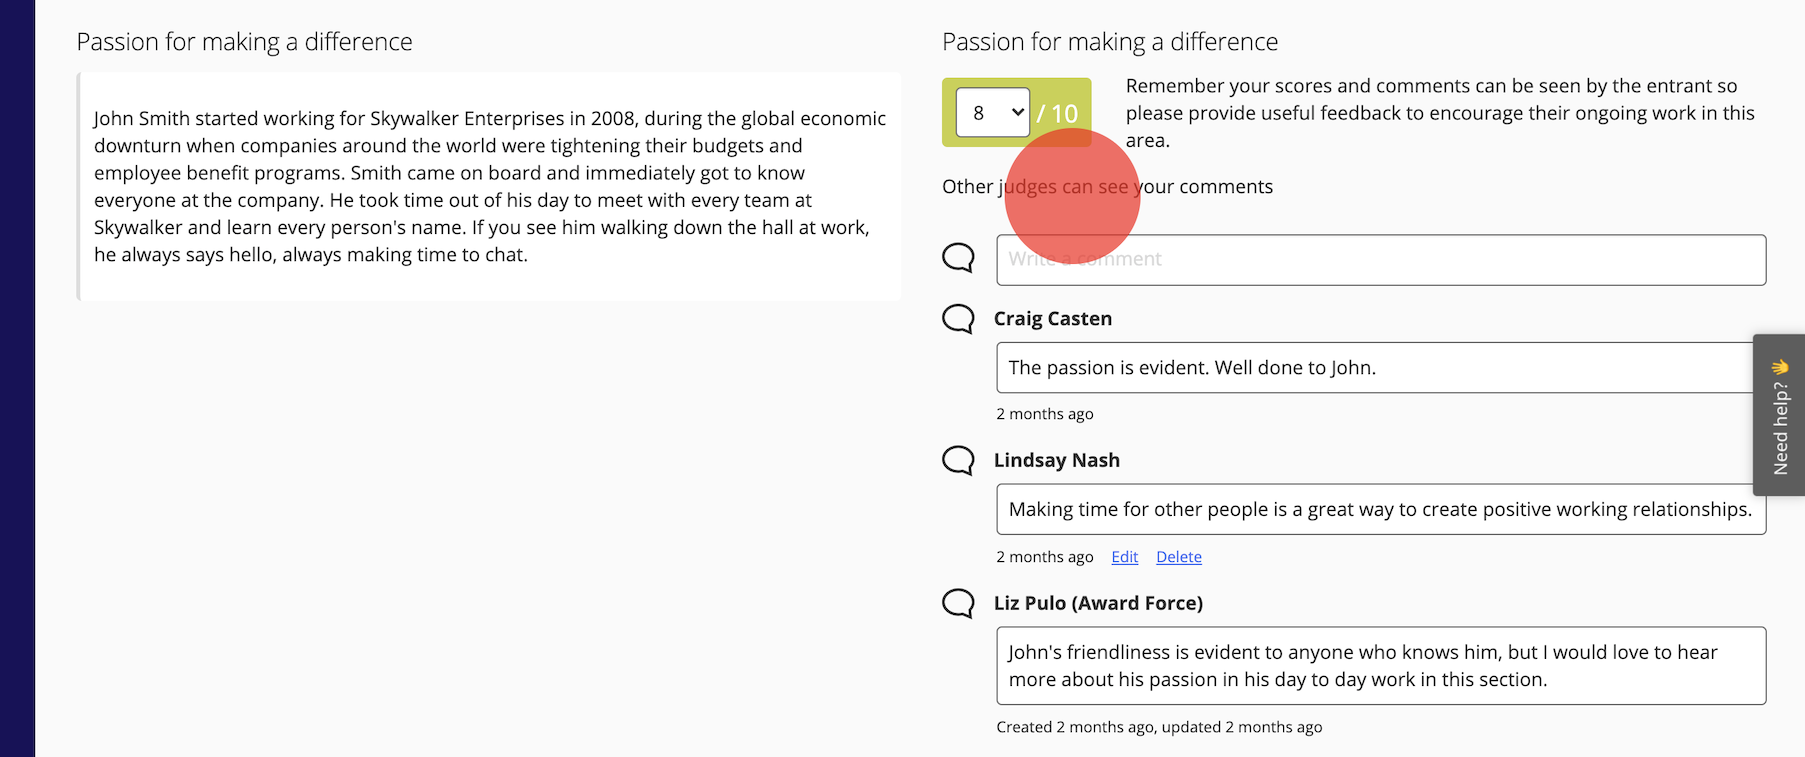Click the Lindsay Nash author name

coord(1056,460)
